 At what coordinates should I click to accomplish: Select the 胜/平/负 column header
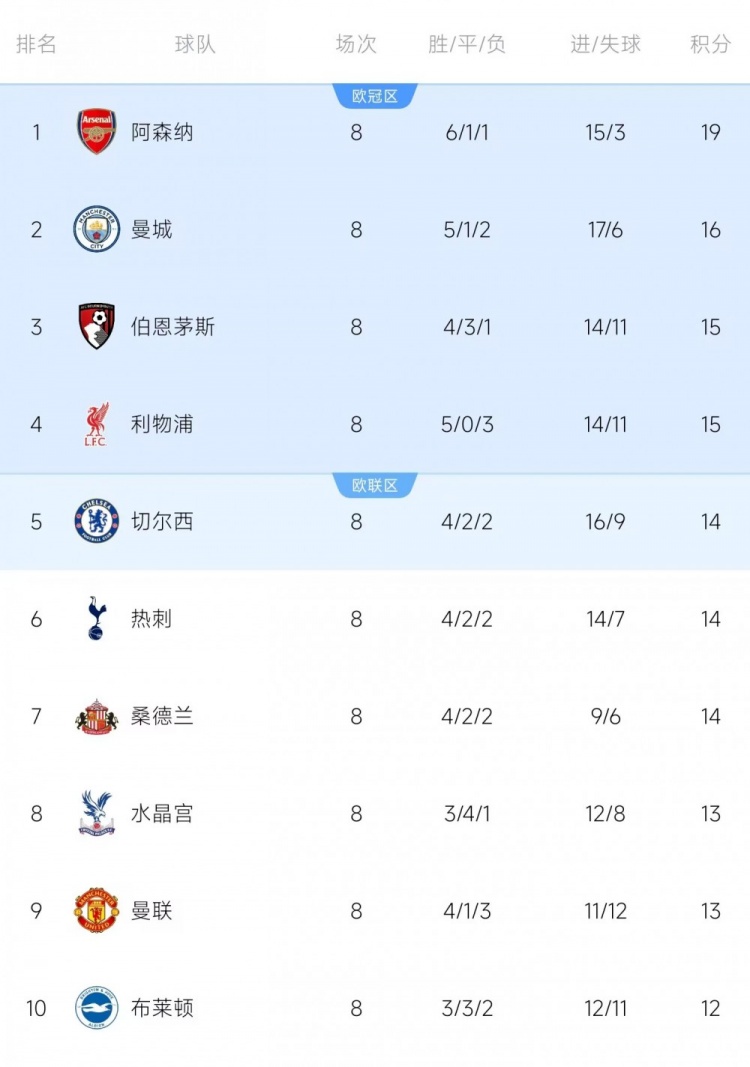coord(467,44)
